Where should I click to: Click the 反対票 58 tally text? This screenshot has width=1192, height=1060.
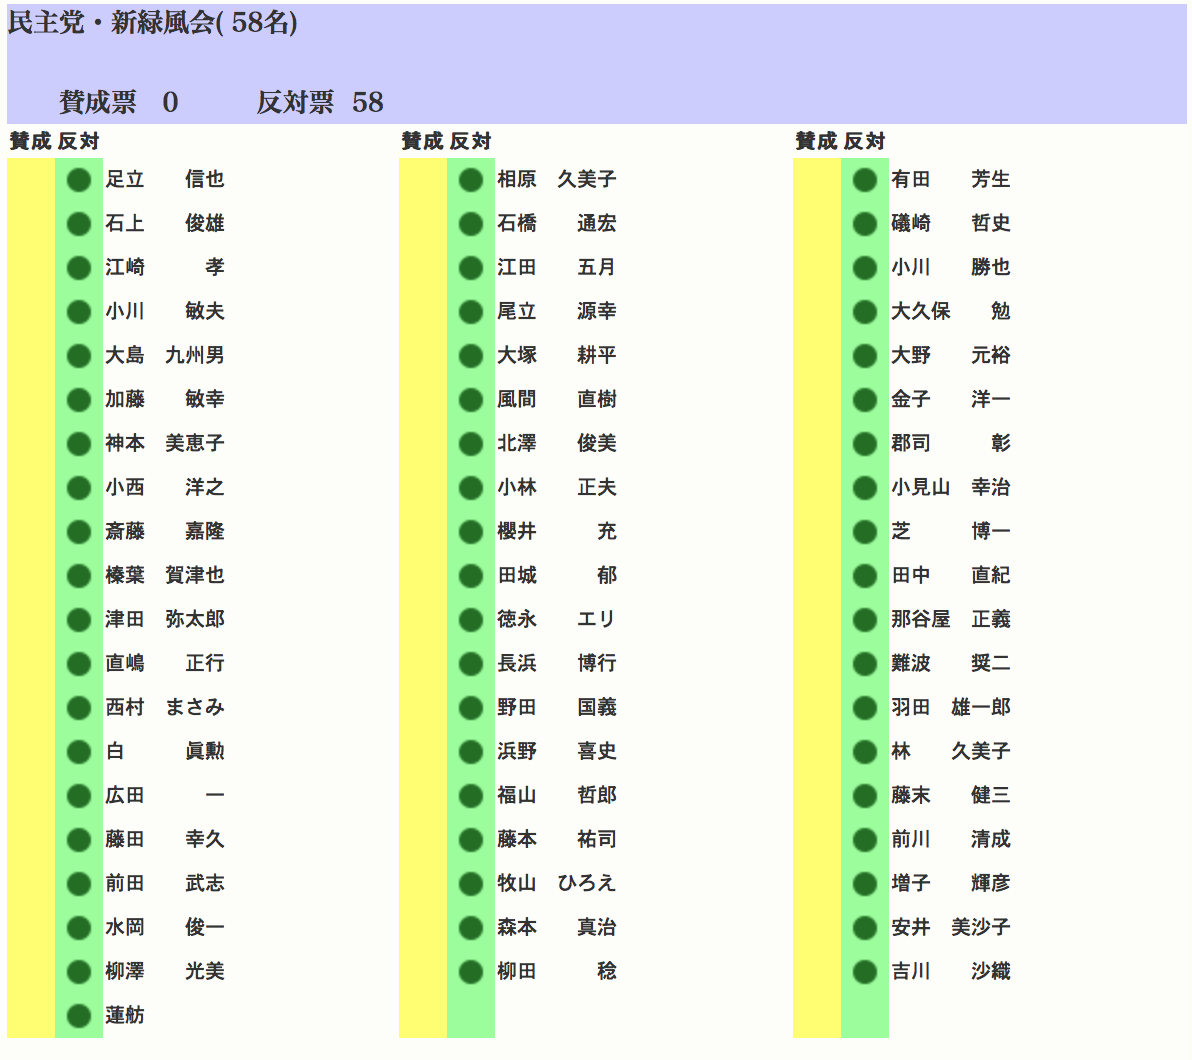coord(320,102)
